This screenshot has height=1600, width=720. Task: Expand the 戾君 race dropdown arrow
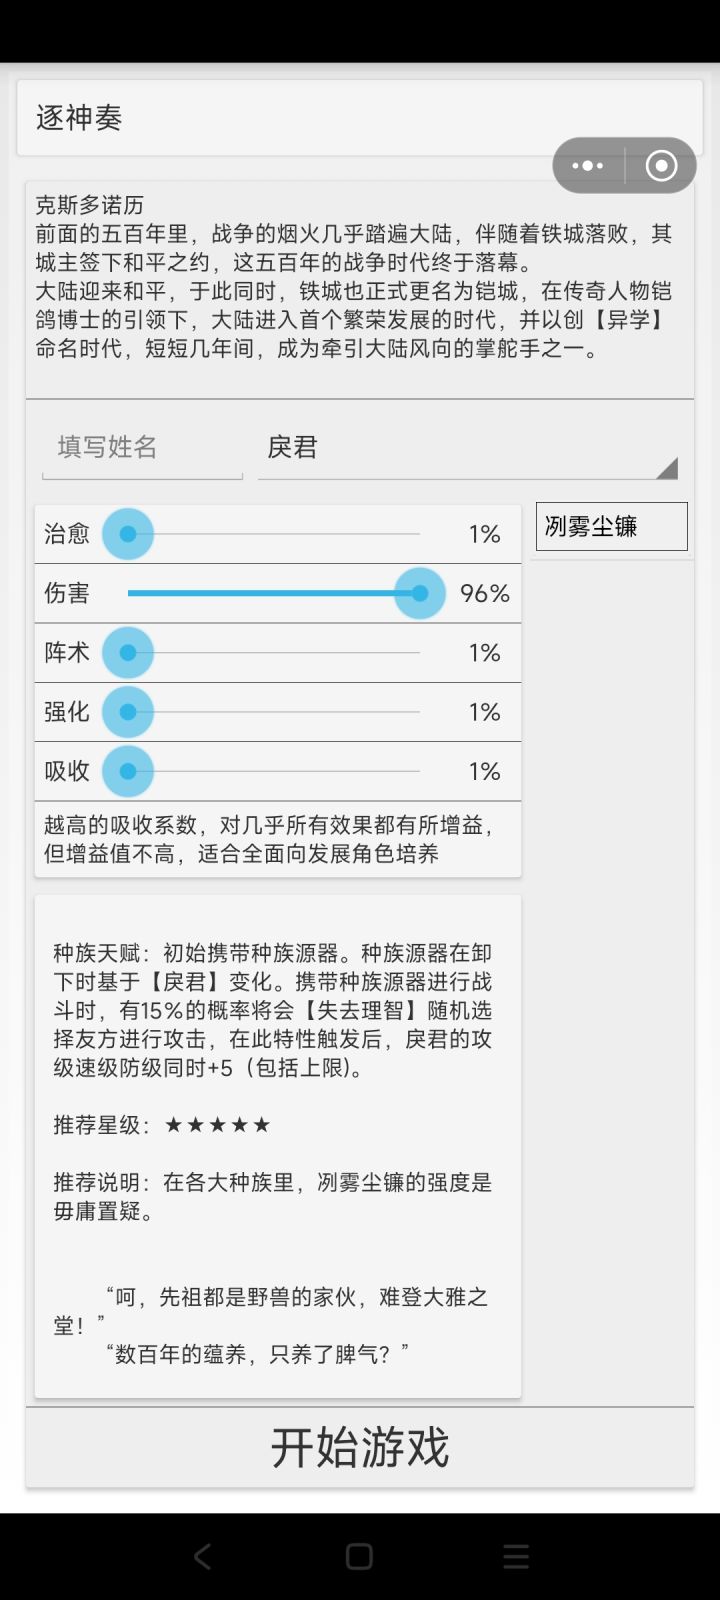coord(667,468)
